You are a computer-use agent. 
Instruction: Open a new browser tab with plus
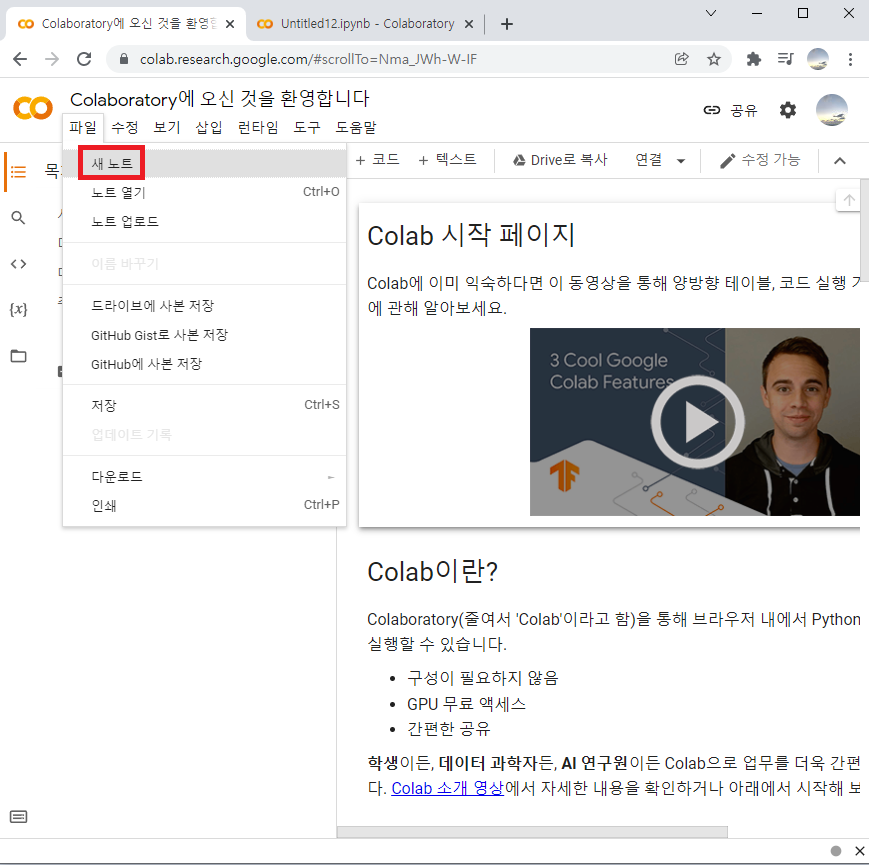[x=507, y=24]
